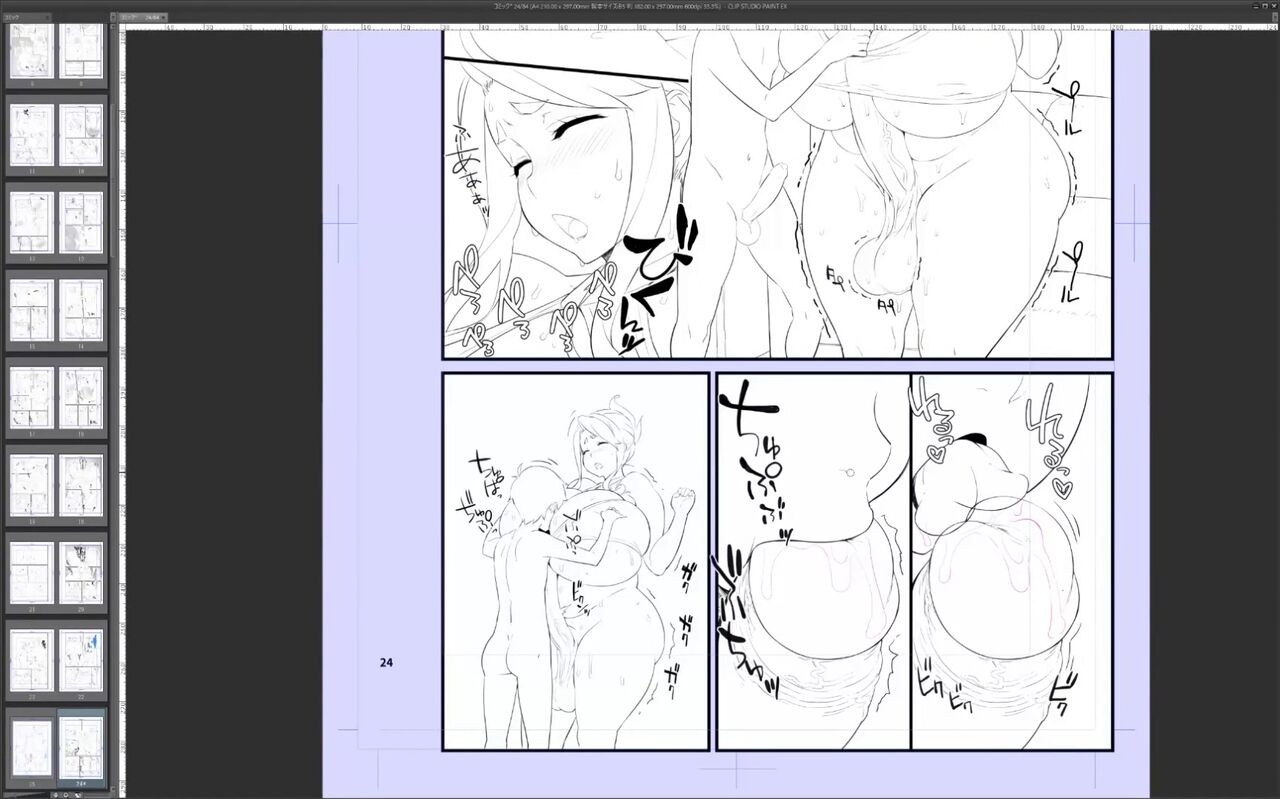Select the page 10 thumbnail
The width and height of the screenshot is (1280, 799).
pyautogui.click(x=81, y=135)
